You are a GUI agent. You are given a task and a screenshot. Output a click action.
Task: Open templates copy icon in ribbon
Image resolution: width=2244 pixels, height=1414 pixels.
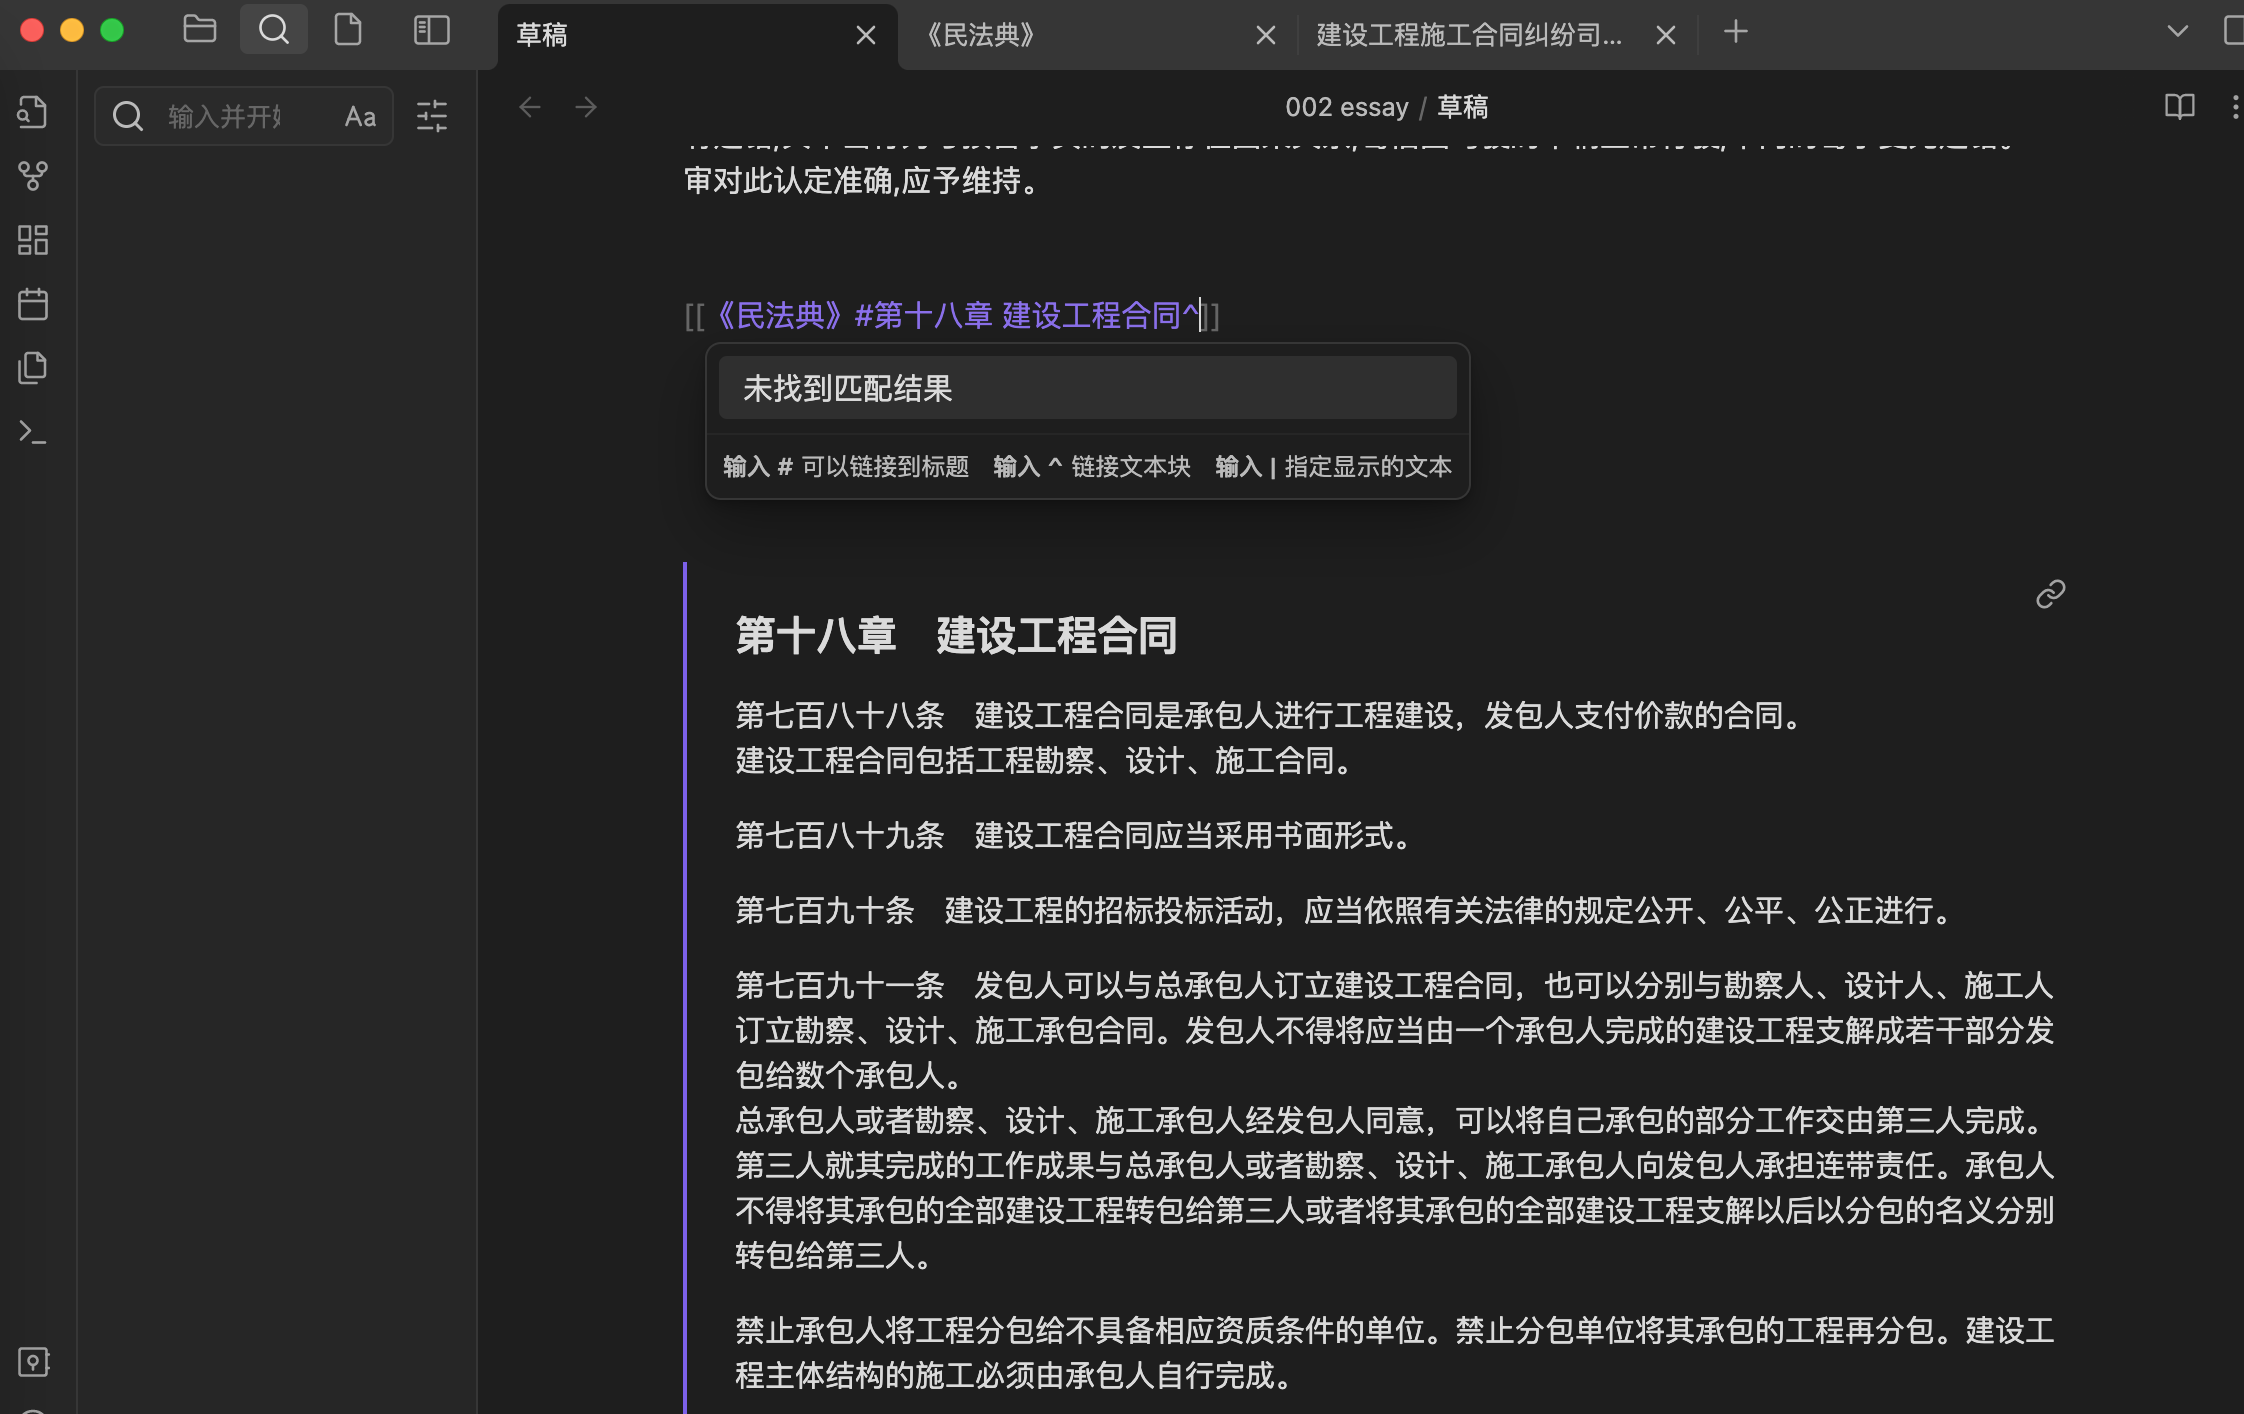pos(33,368)
